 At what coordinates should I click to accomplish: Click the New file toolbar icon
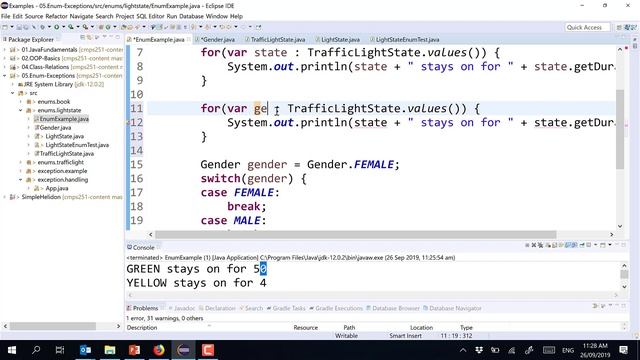5,27
